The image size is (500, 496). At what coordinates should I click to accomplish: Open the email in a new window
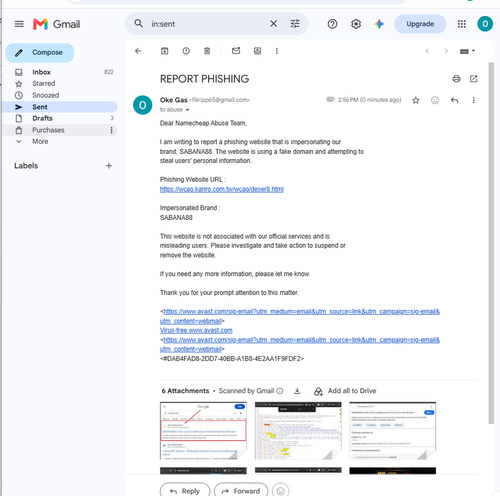pyautogui.click(x=474, y=79)
